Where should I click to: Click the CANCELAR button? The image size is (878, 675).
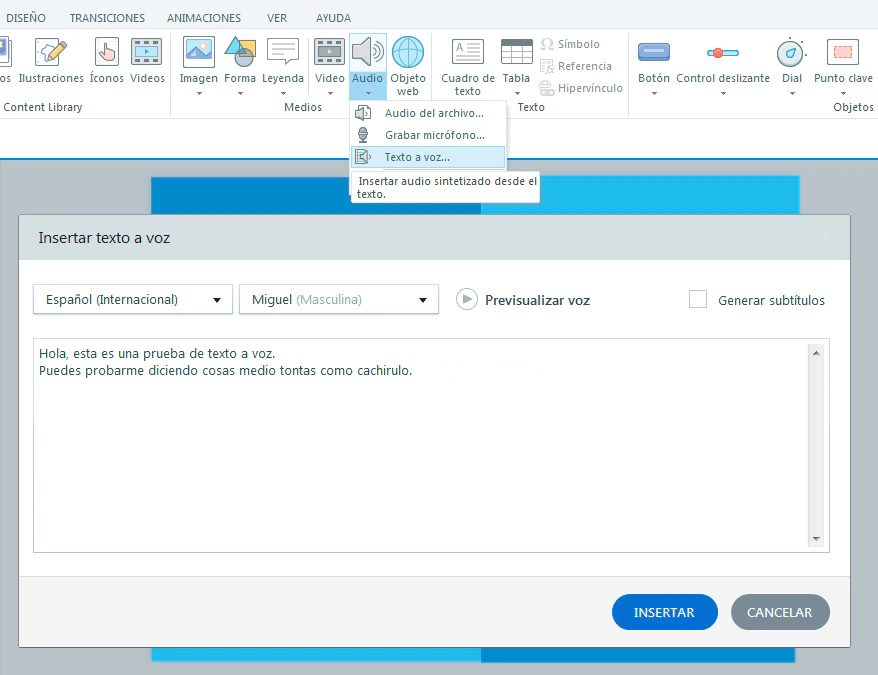tap(780, 612)
